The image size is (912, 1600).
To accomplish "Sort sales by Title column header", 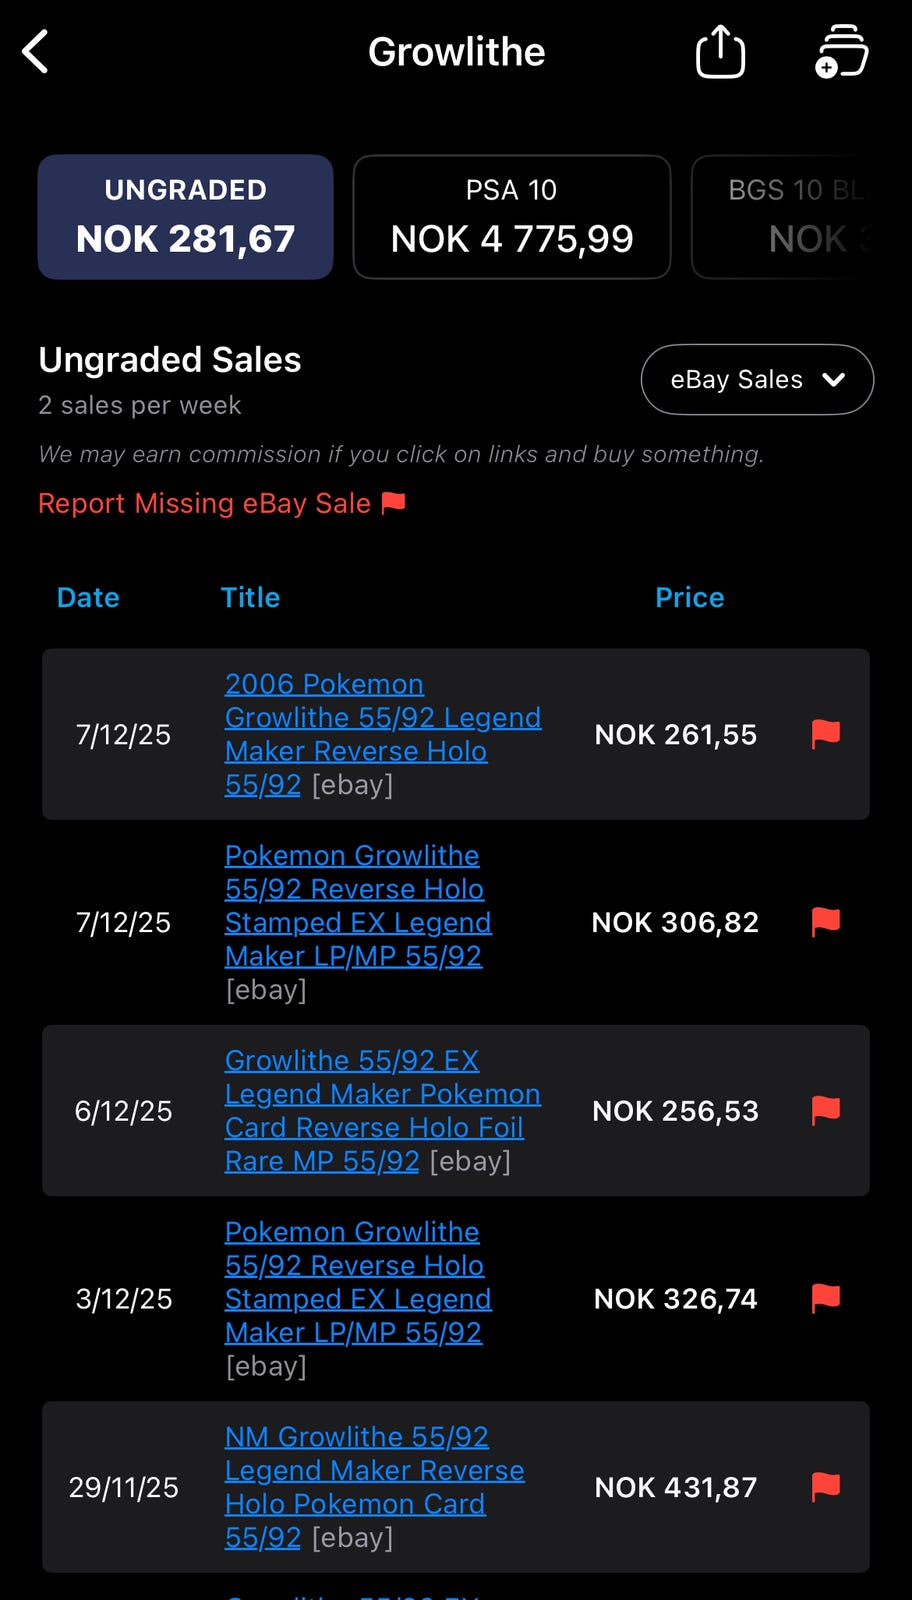I will (x=250, y=597).
